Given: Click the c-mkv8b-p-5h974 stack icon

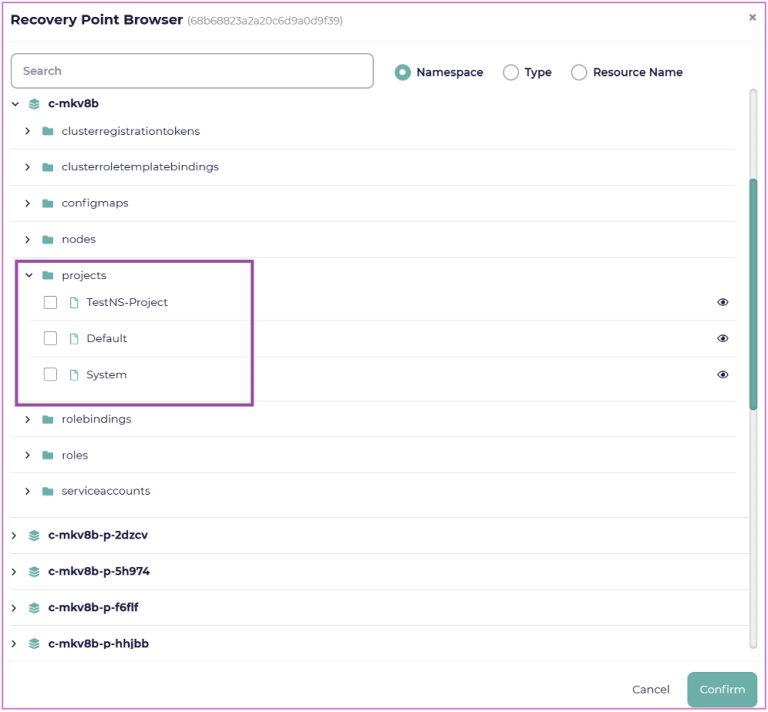Looking at the screenshot, I should (x=34, y=571).
